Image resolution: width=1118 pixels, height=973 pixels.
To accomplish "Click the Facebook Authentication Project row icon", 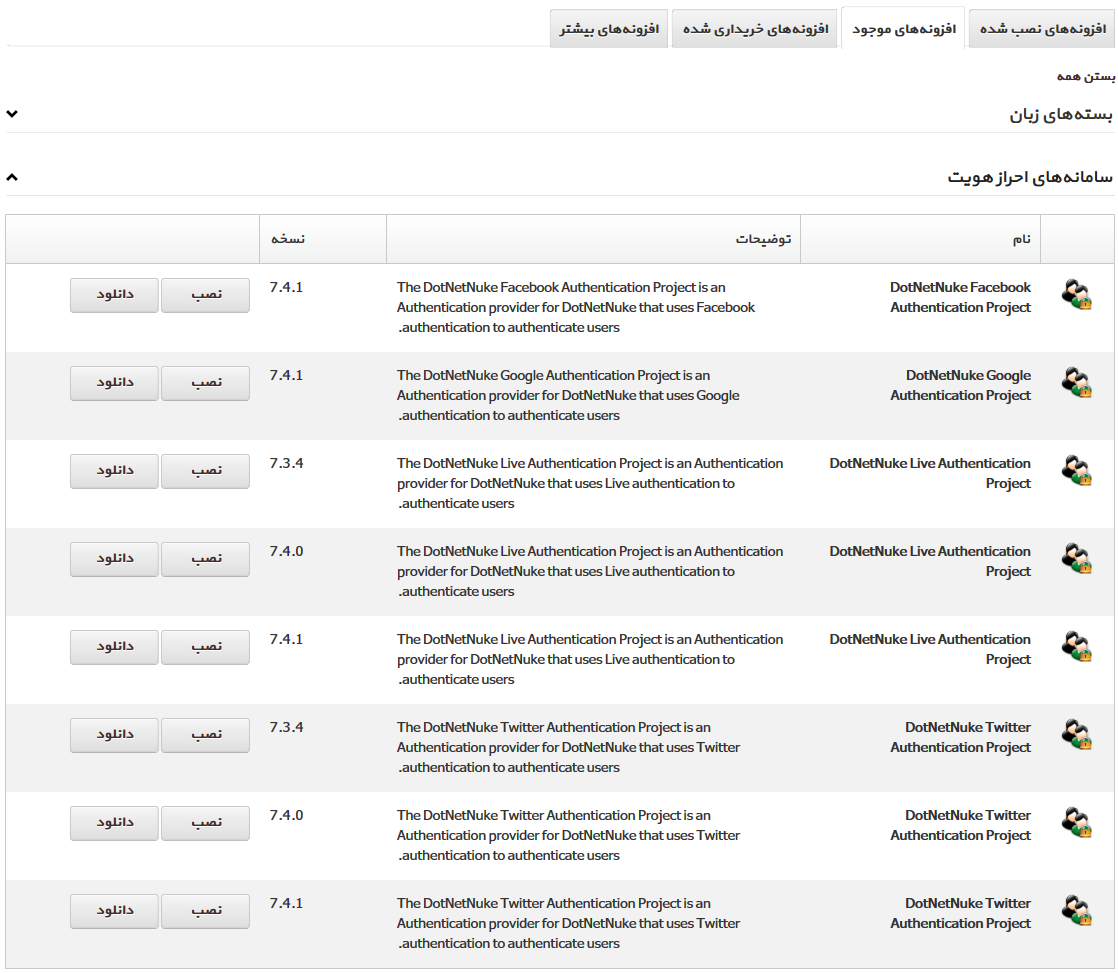I will pos(1076,295).
